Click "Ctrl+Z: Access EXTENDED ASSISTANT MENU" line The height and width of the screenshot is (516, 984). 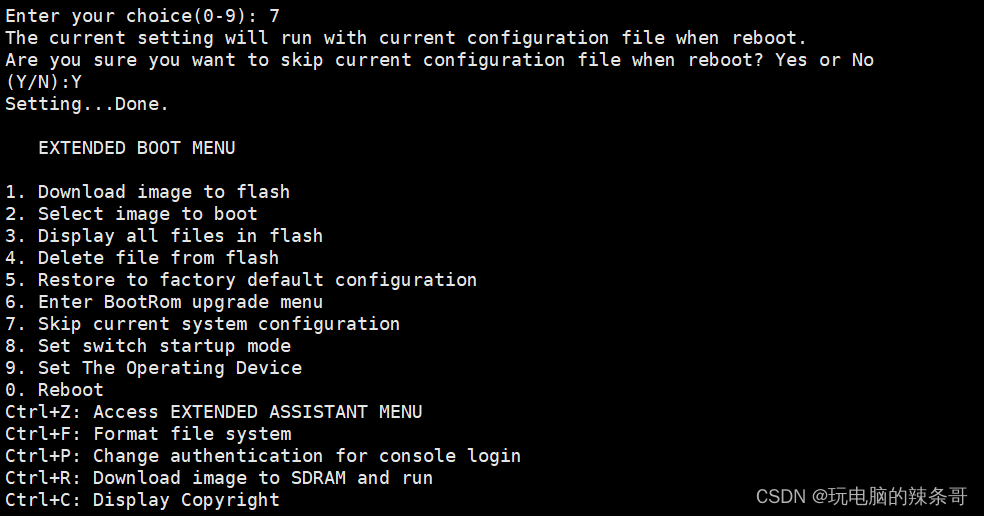(x=213, y=412)
